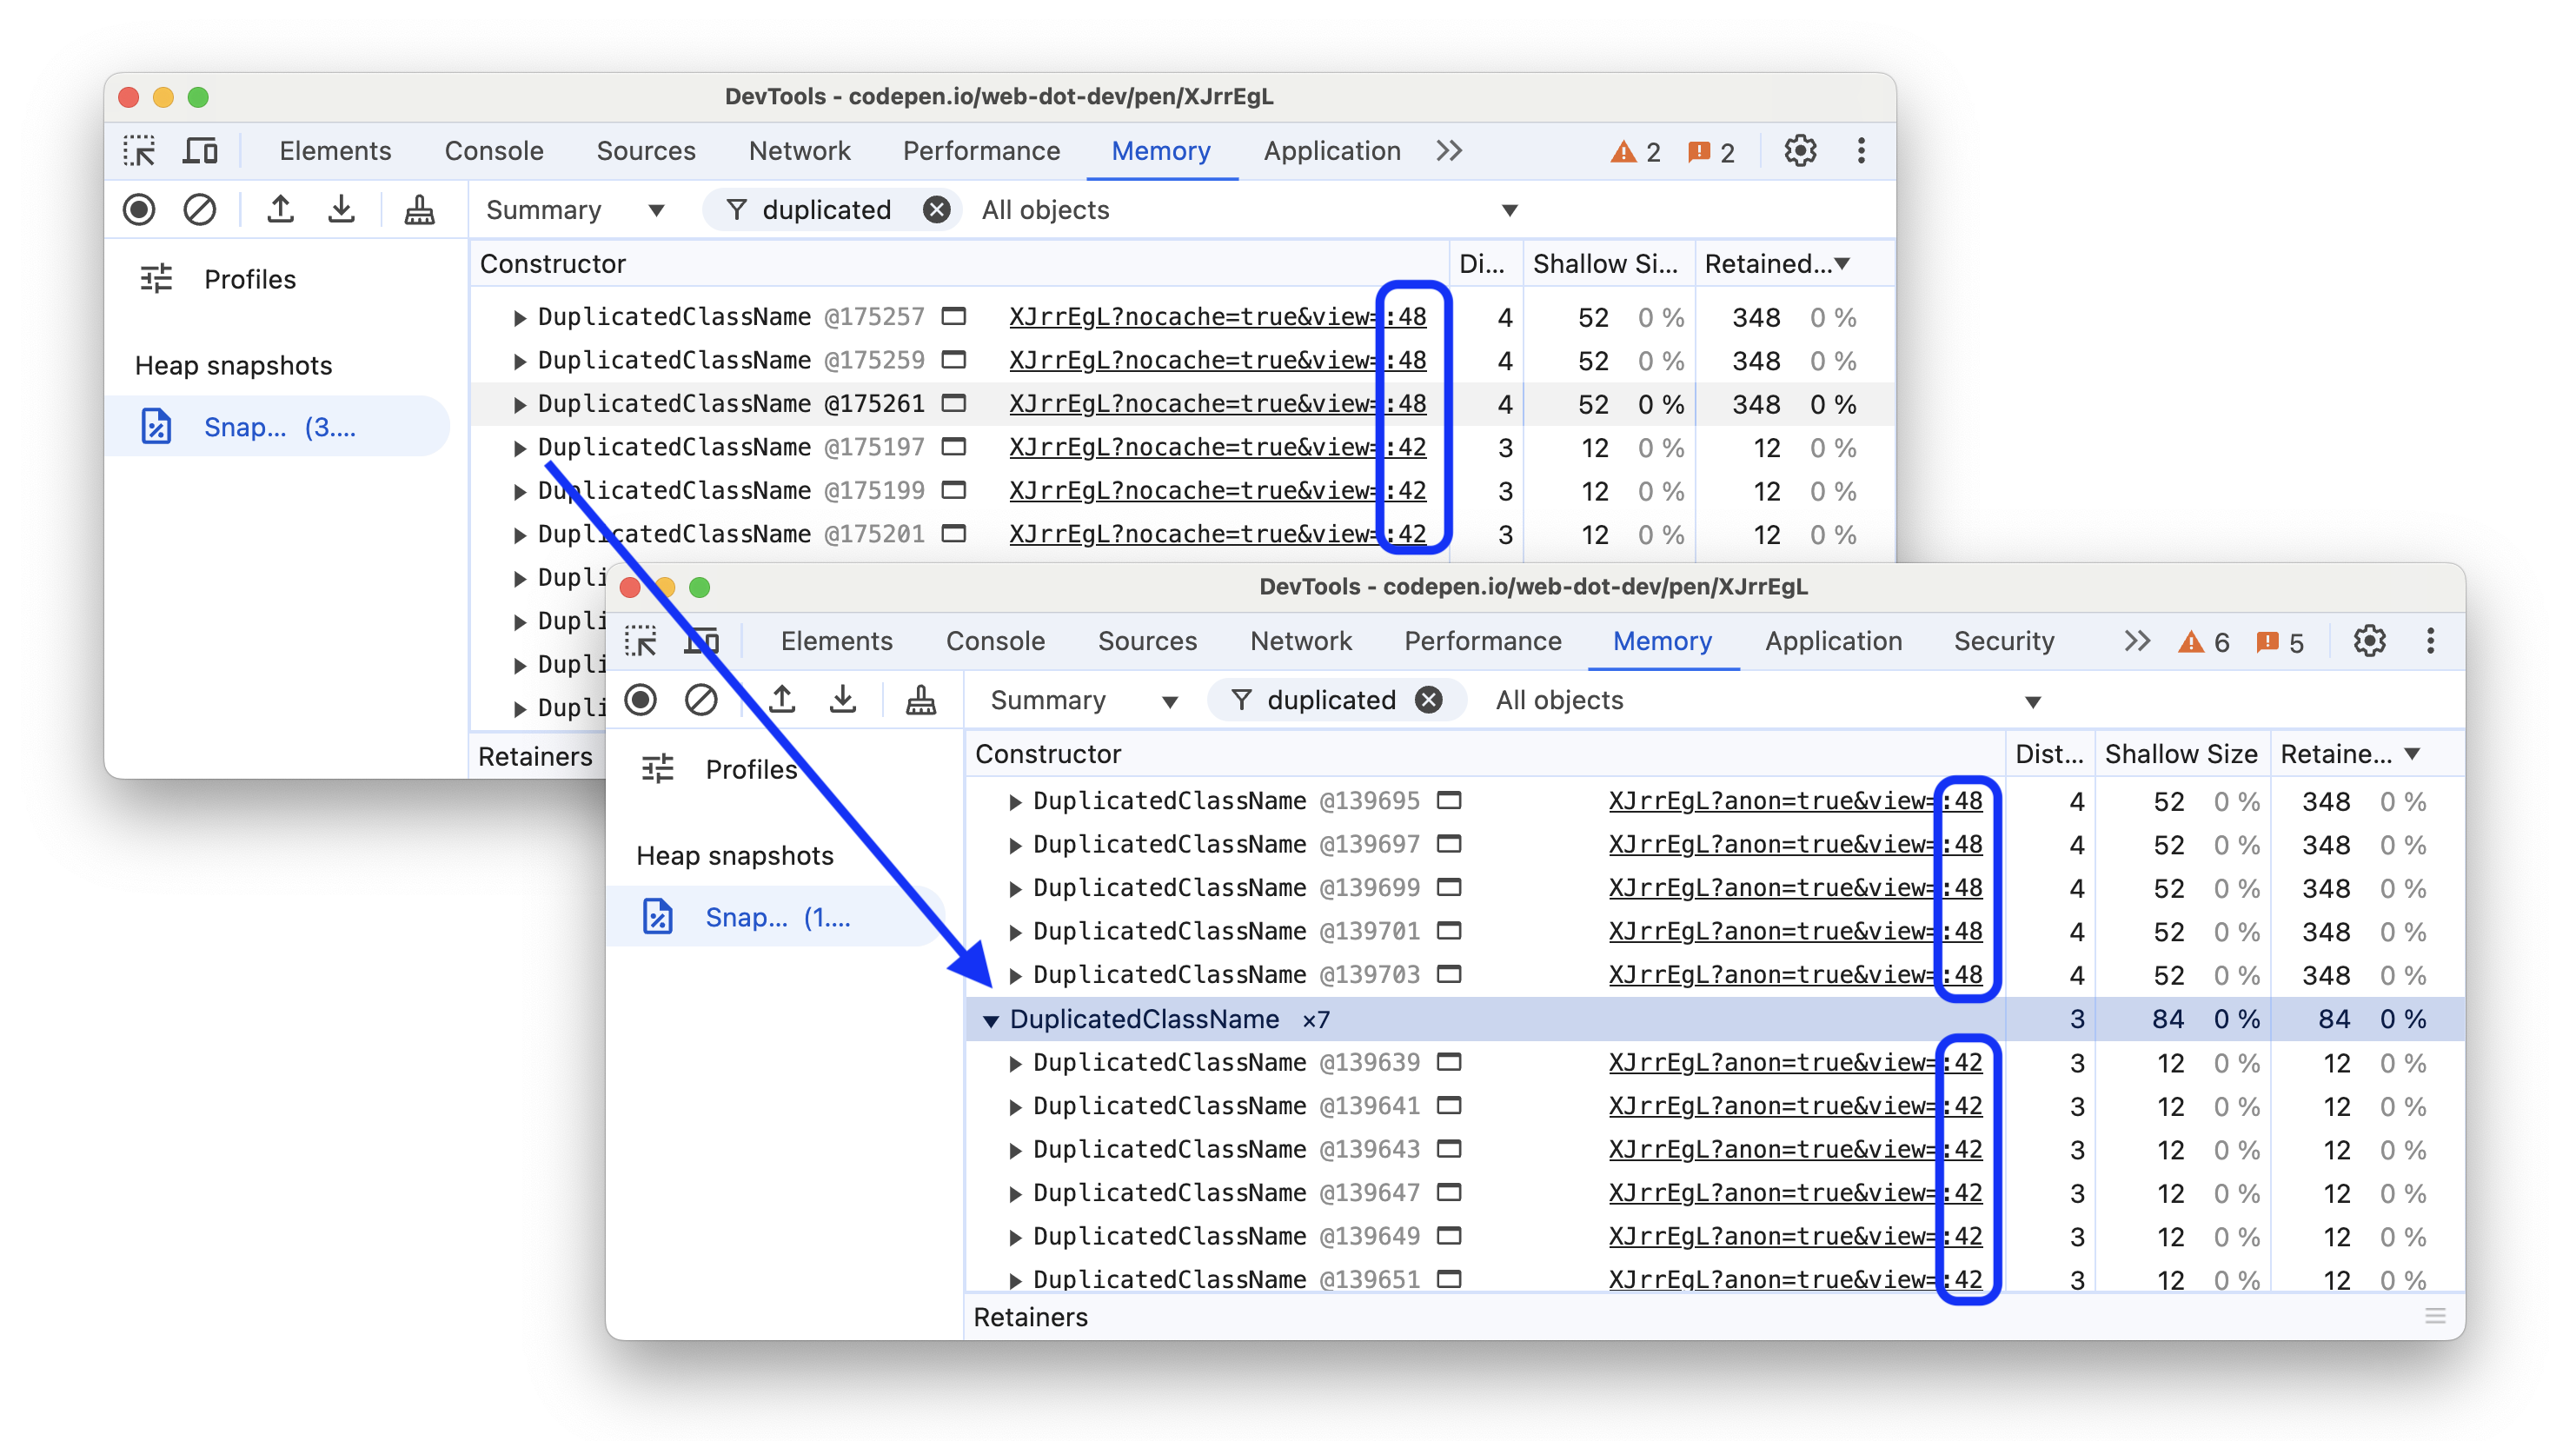Click Snap... (1... heap snapshot
2576x1441 pixels.
pos(780,917)
